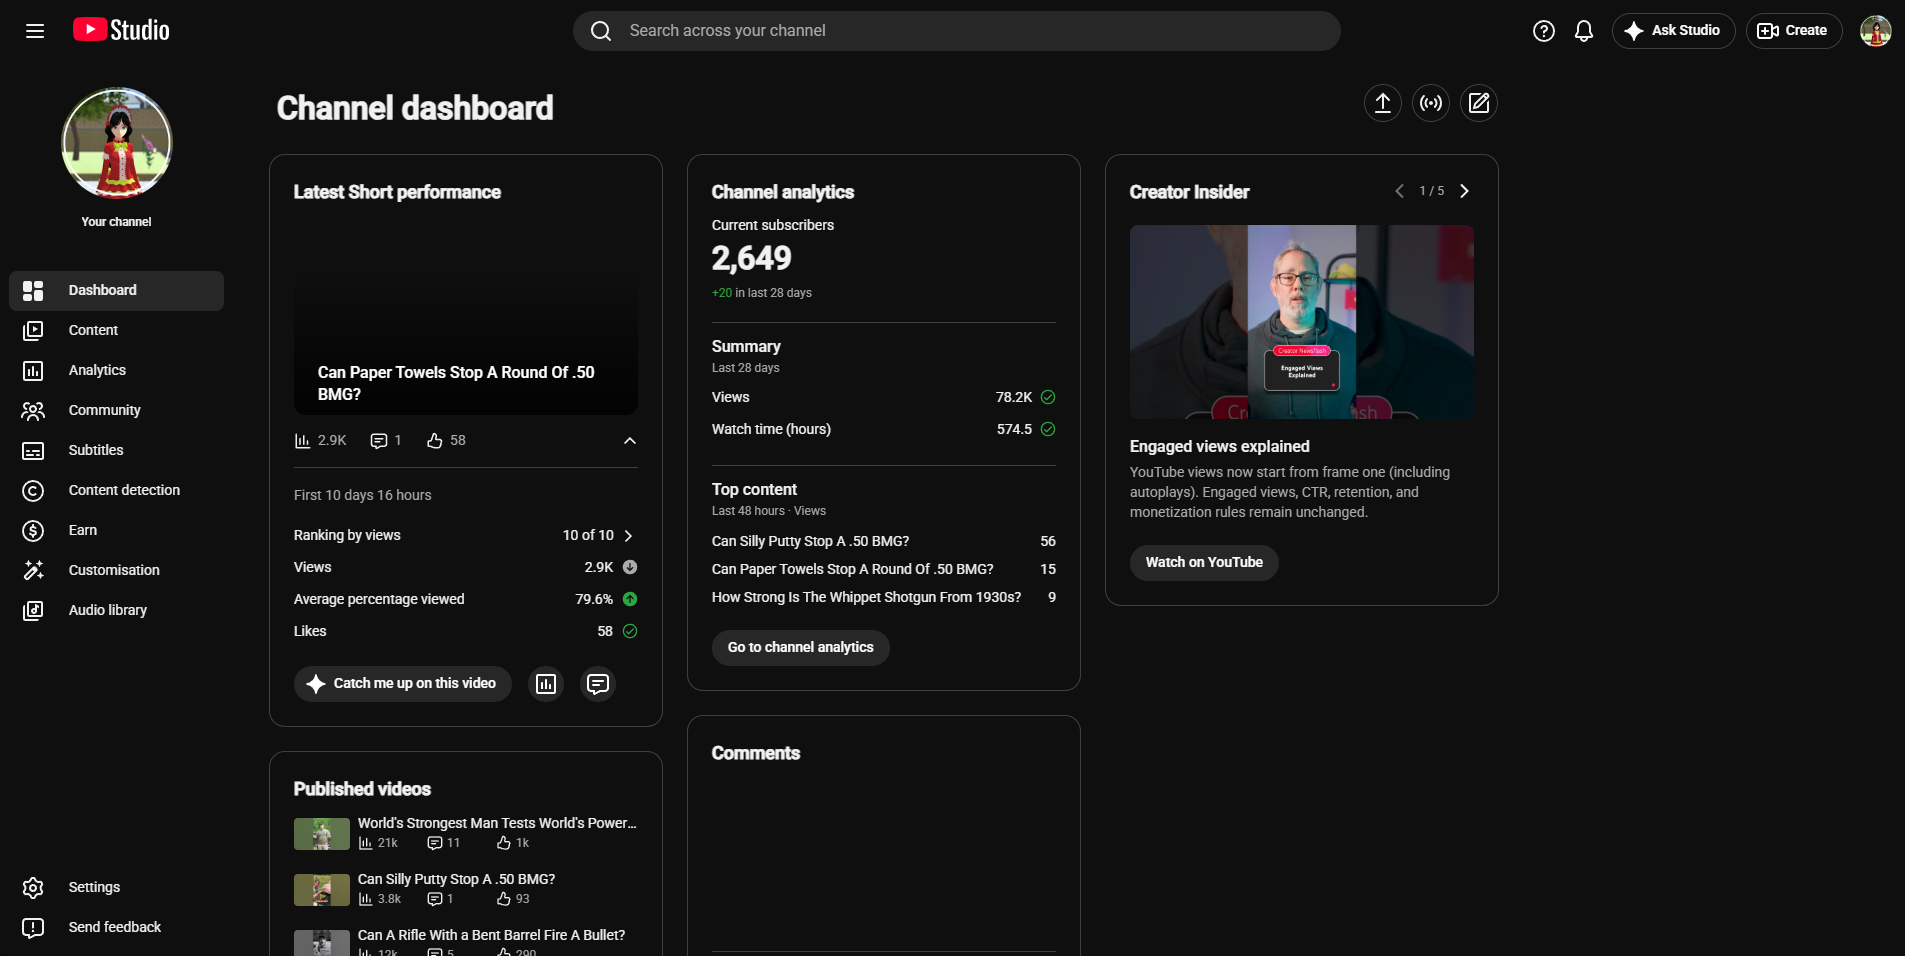Click the Engaged views explained heading
The height and width of the screenshot is (956, 1905).
pyautogui.click(x=1219, y=446)
